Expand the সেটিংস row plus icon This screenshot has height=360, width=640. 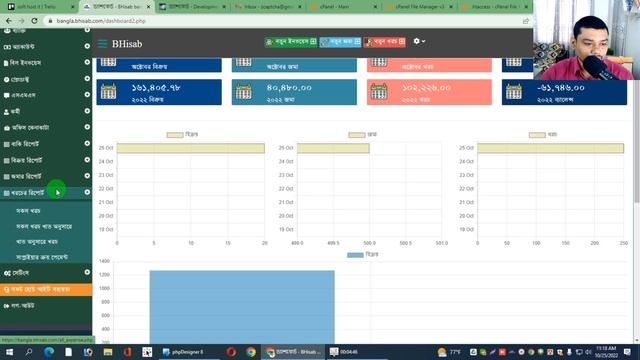pyautogui.click(x=87, y=272)
